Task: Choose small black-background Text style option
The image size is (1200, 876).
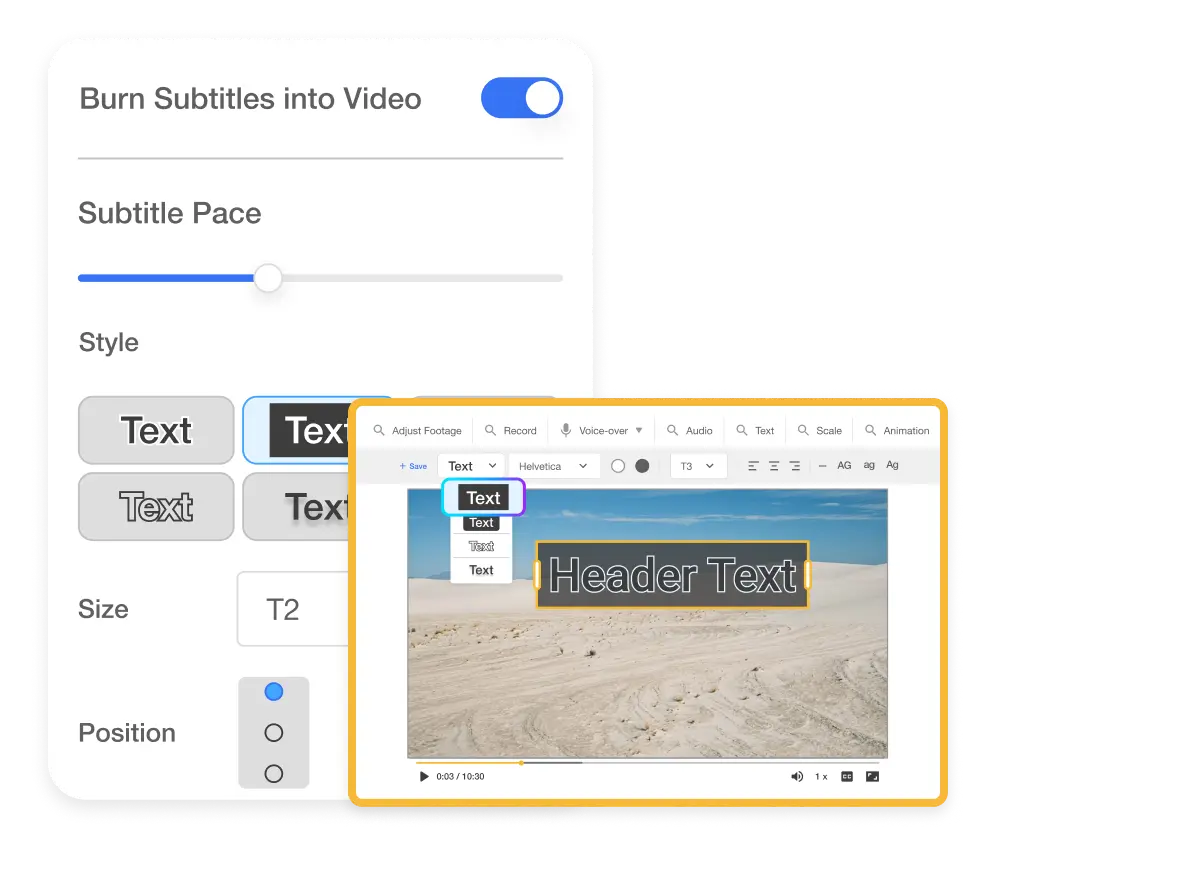Action: coord(481,523)
